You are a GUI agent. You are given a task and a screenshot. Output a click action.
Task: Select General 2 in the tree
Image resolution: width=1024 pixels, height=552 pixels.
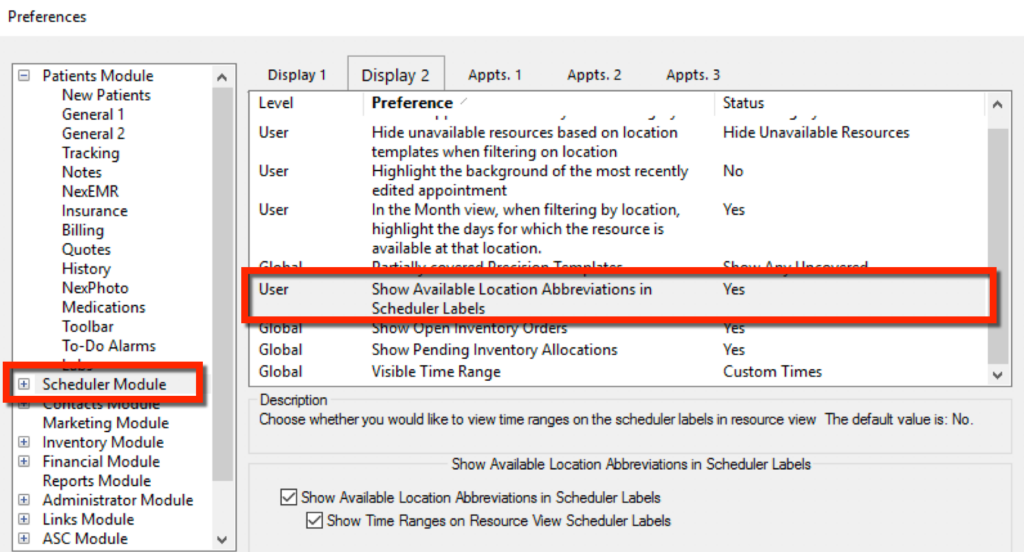(93, 134)
